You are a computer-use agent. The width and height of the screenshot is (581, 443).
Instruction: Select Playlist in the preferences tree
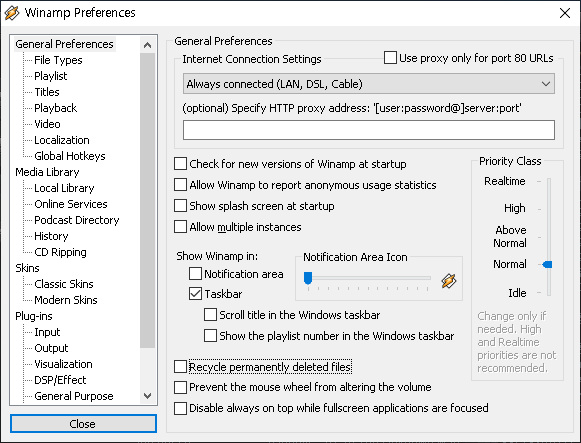coord(51,76)
